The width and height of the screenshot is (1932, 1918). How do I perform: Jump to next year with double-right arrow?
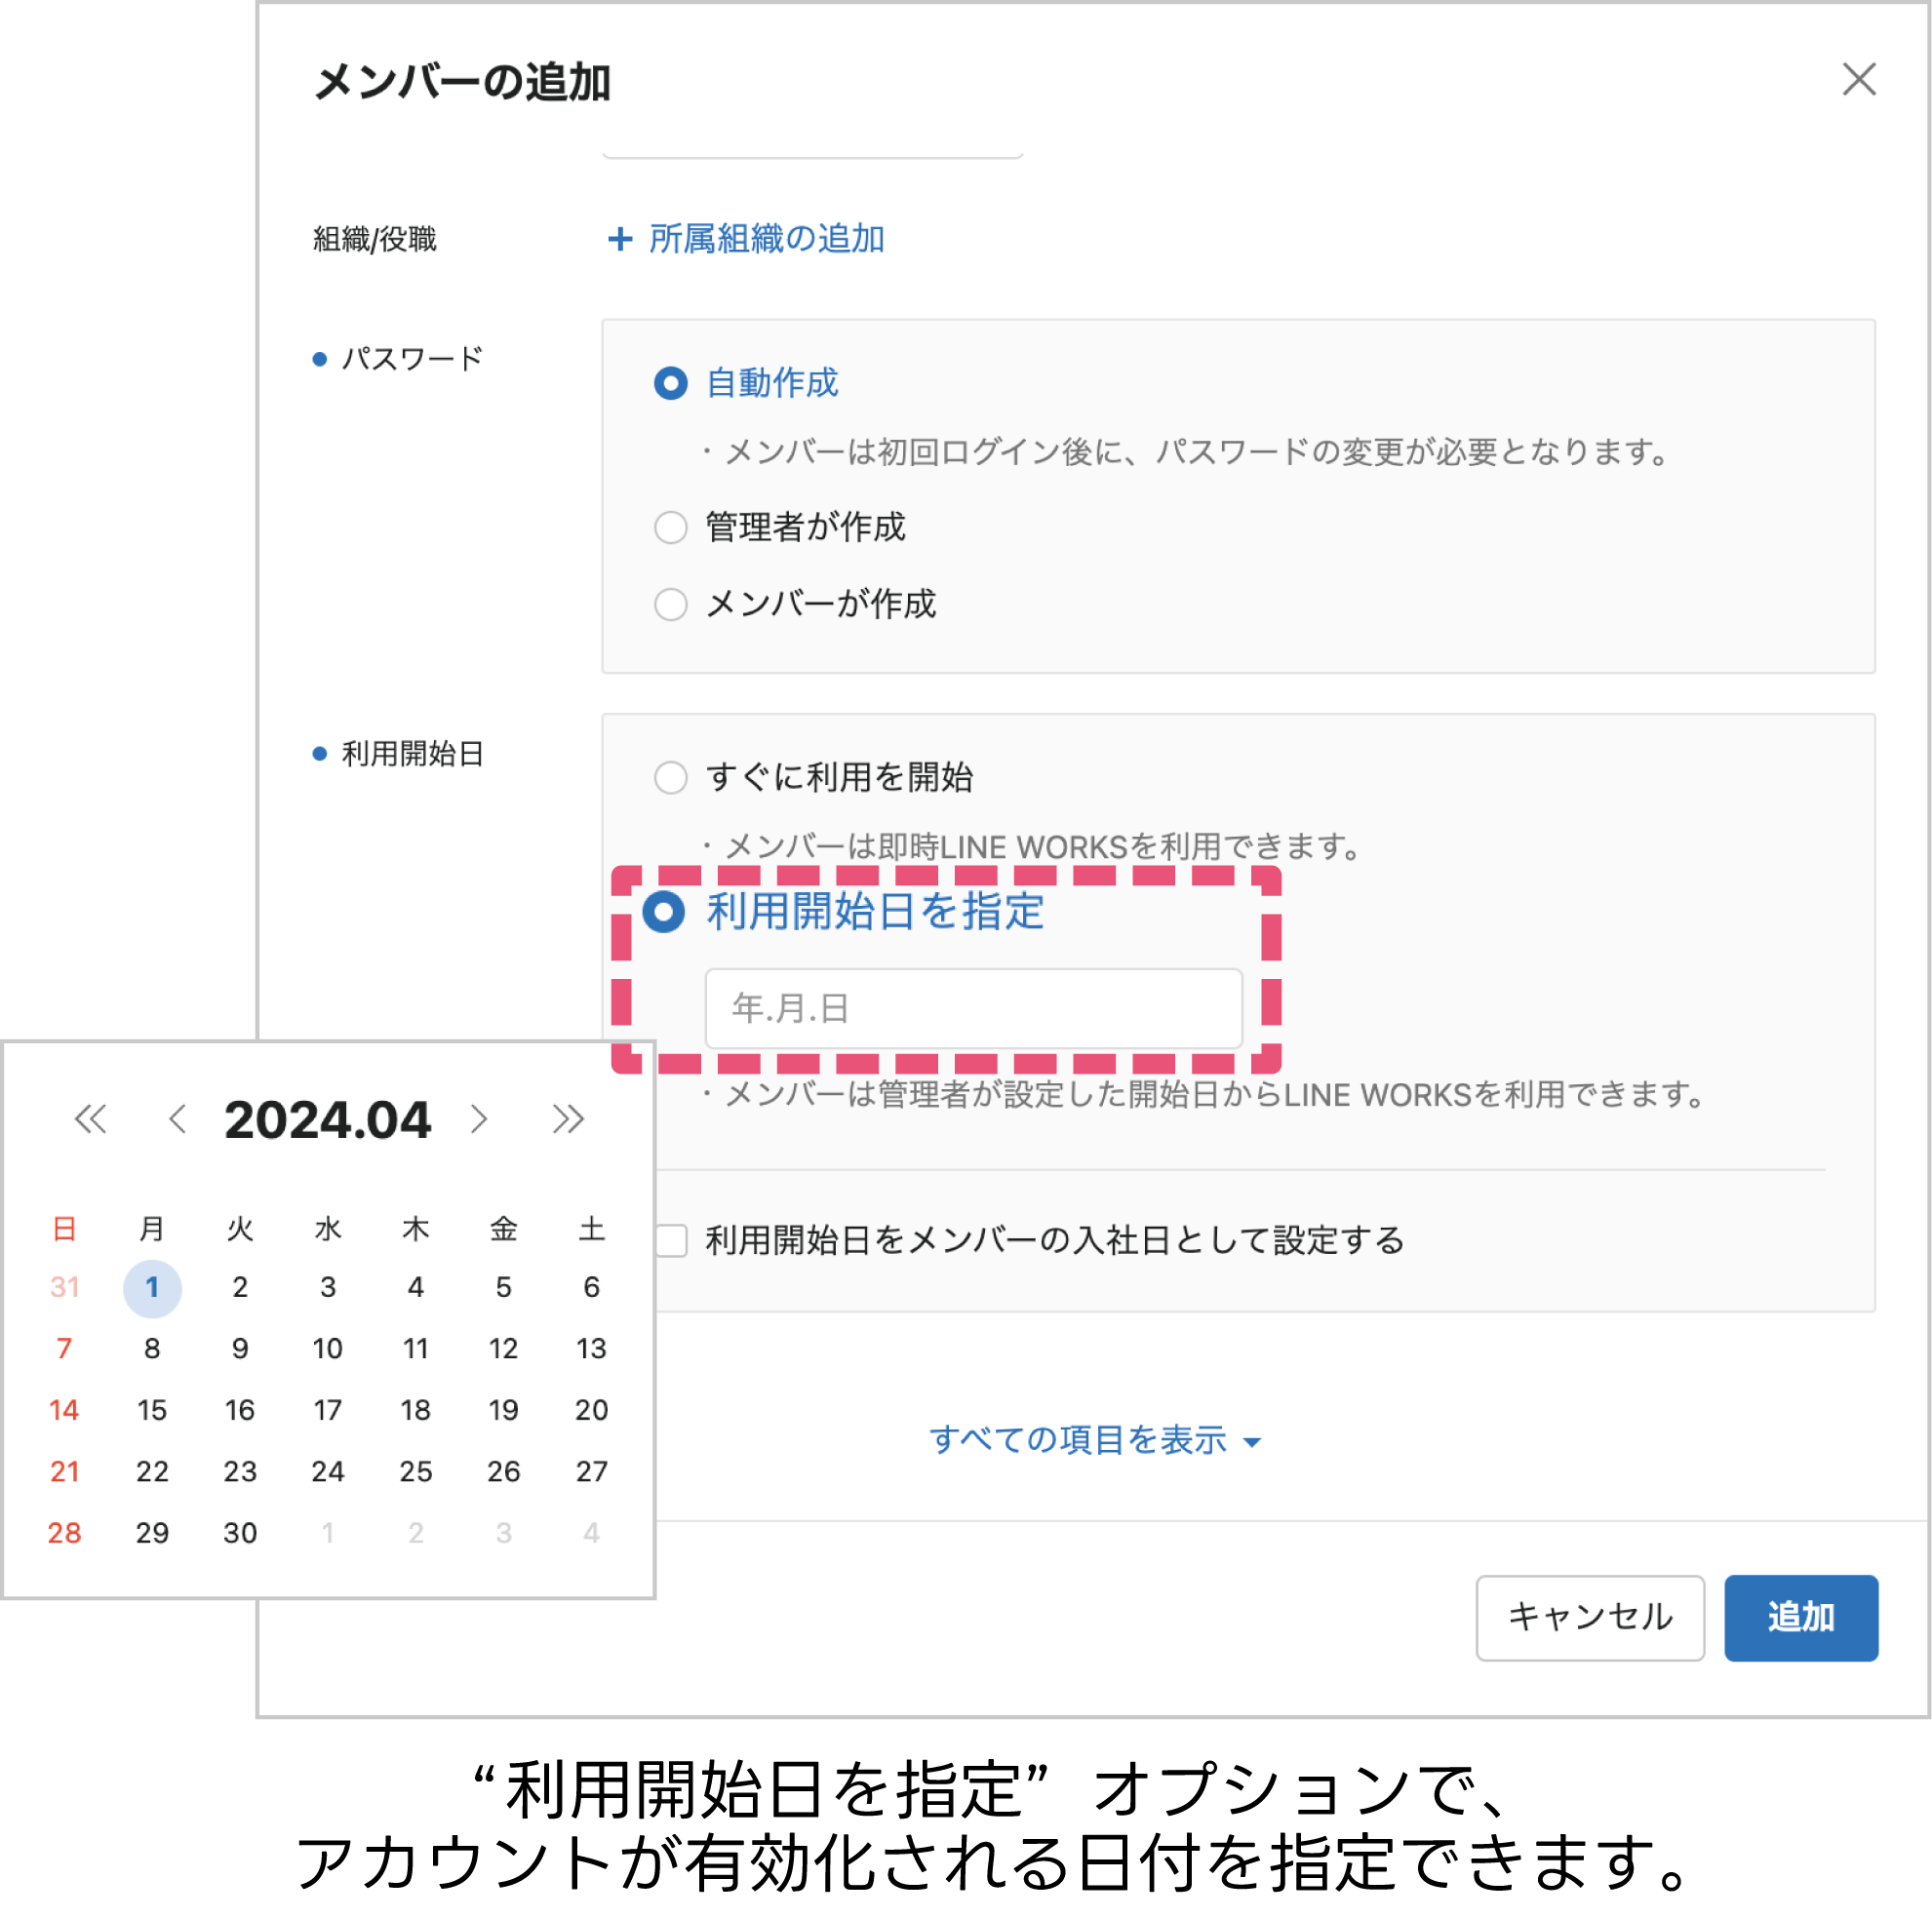click(x=568, y=1119)
